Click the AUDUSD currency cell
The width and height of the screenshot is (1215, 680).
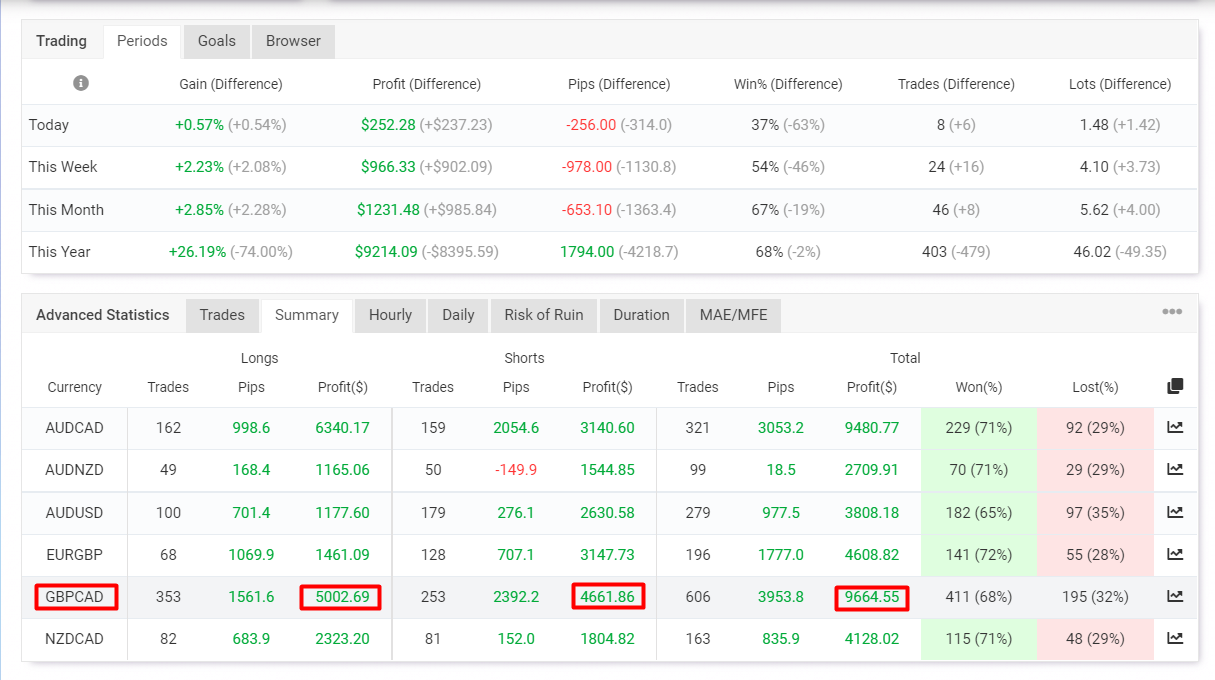(75, 513)
